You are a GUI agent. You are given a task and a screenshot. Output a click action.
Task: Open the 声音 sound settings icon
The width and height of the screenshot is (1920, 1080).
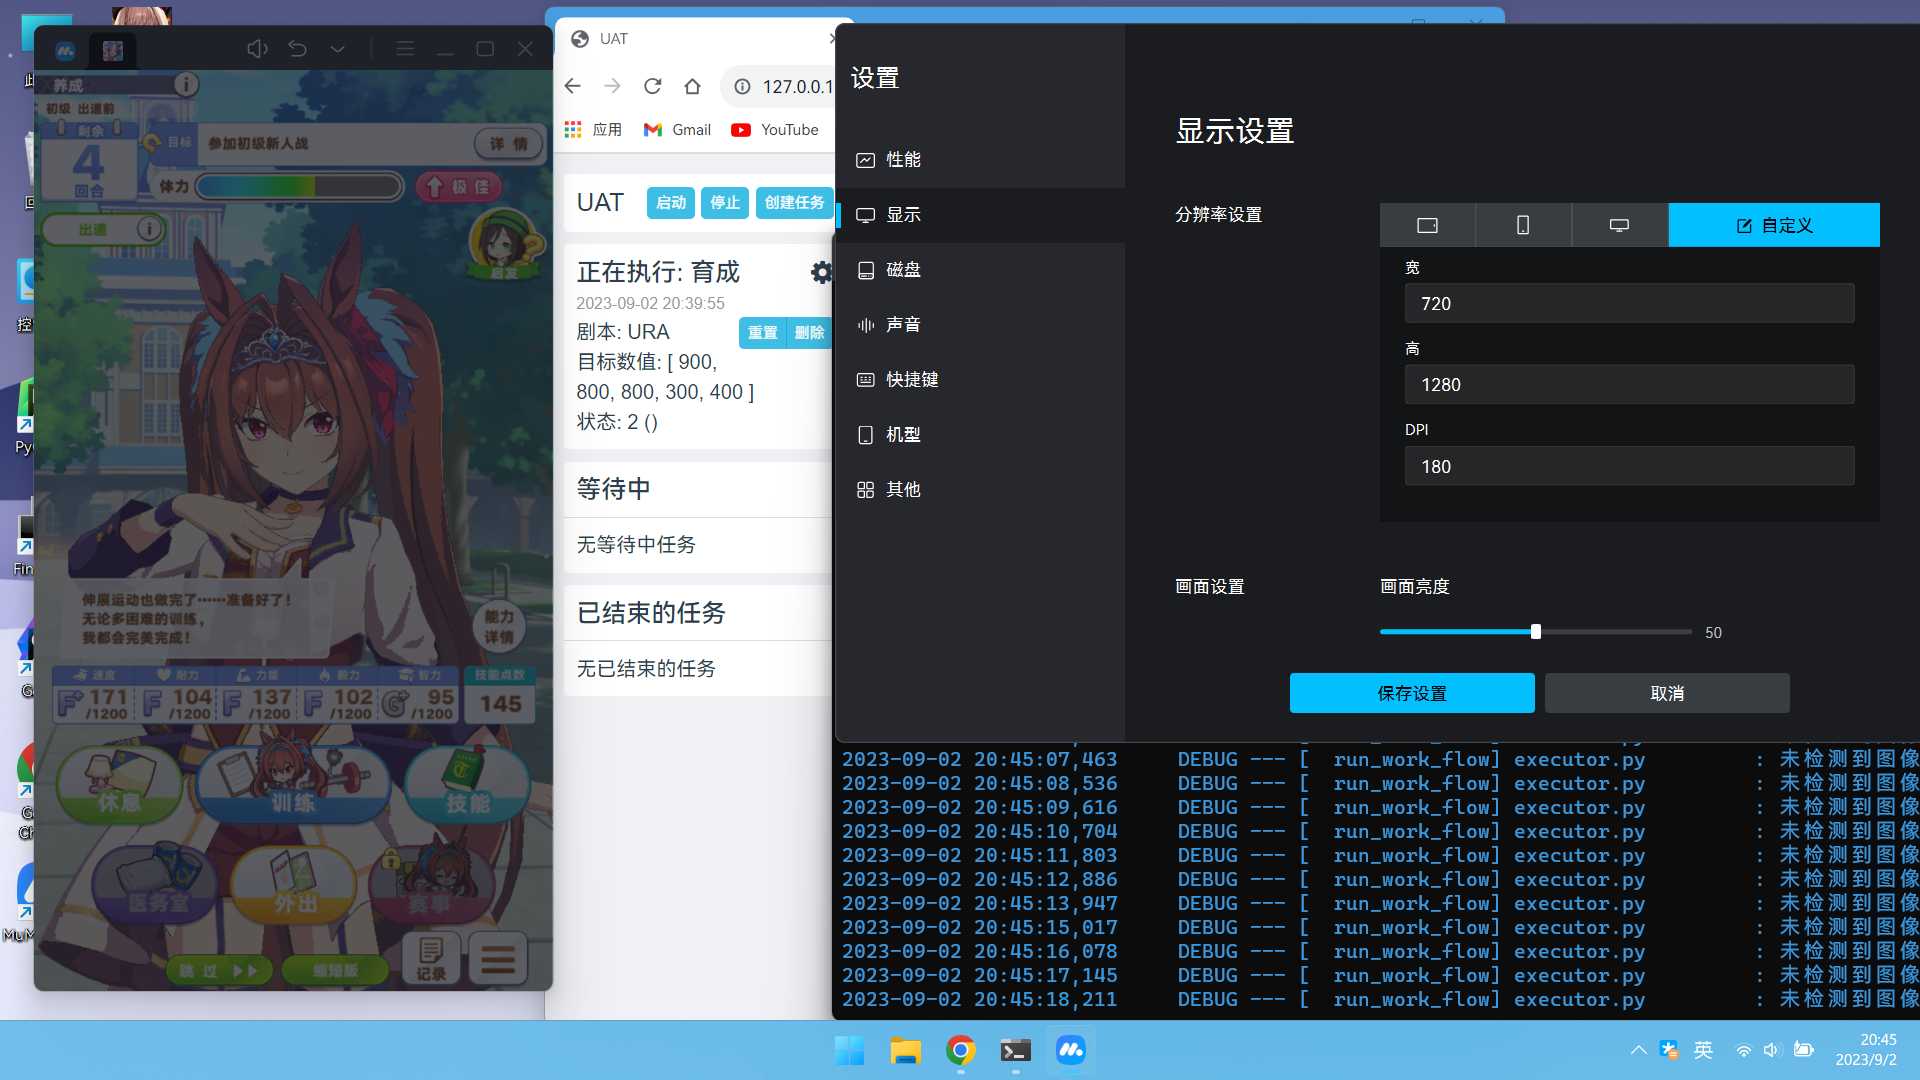(x=866, y=324)
